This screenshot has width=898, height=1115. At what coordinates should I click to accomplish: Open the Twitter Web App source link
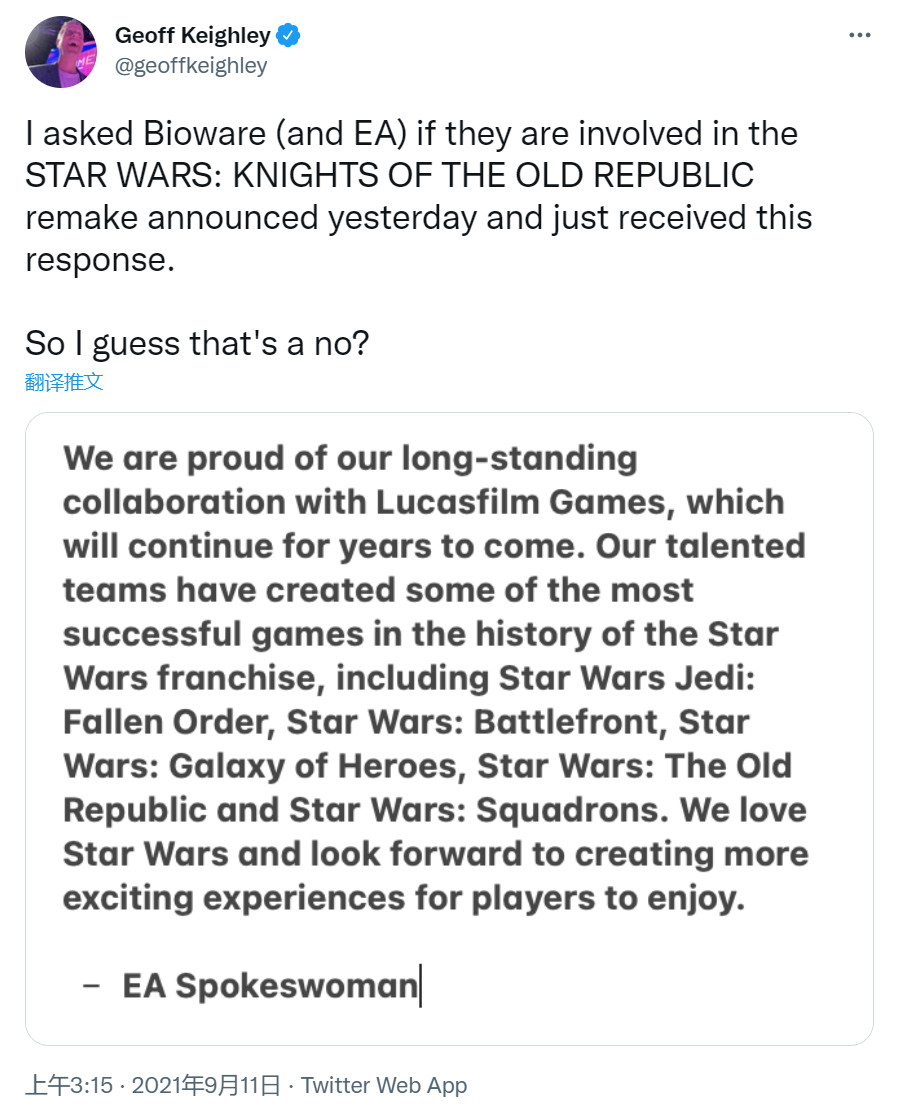tap(384, 1085)
